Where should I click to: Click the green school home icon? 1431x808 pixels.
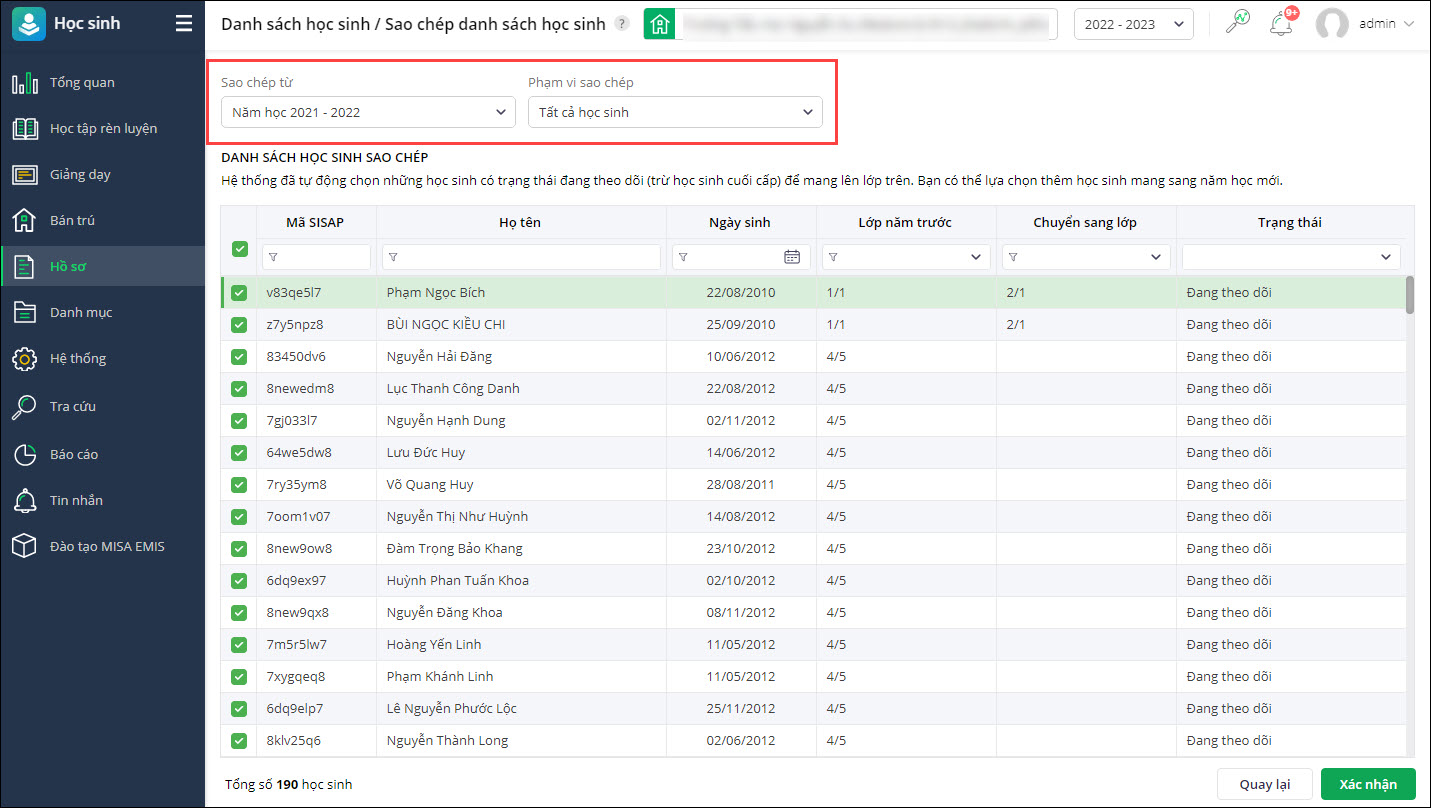(x=659, y=24)
